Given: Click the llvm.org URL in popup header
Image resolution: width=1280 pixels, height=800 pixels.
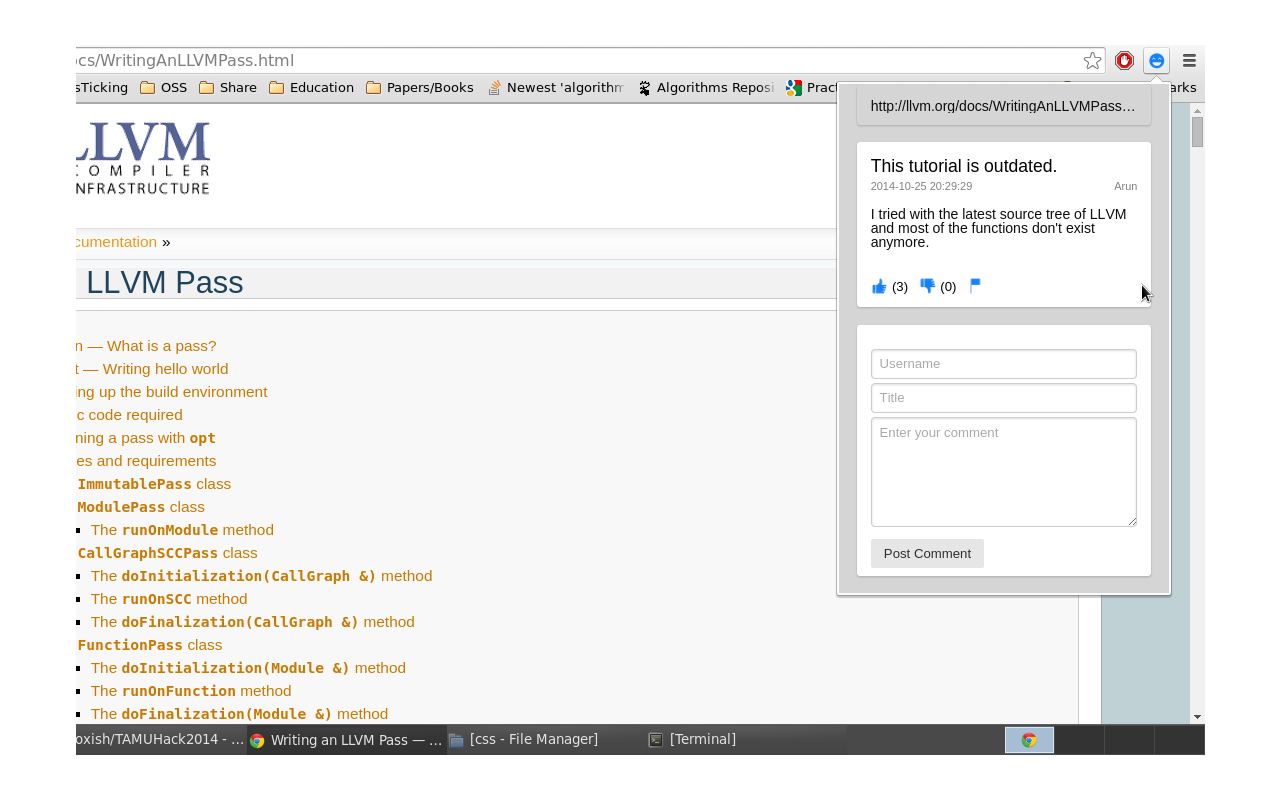Looking at the screenshot, I should tap(1003, 106).
